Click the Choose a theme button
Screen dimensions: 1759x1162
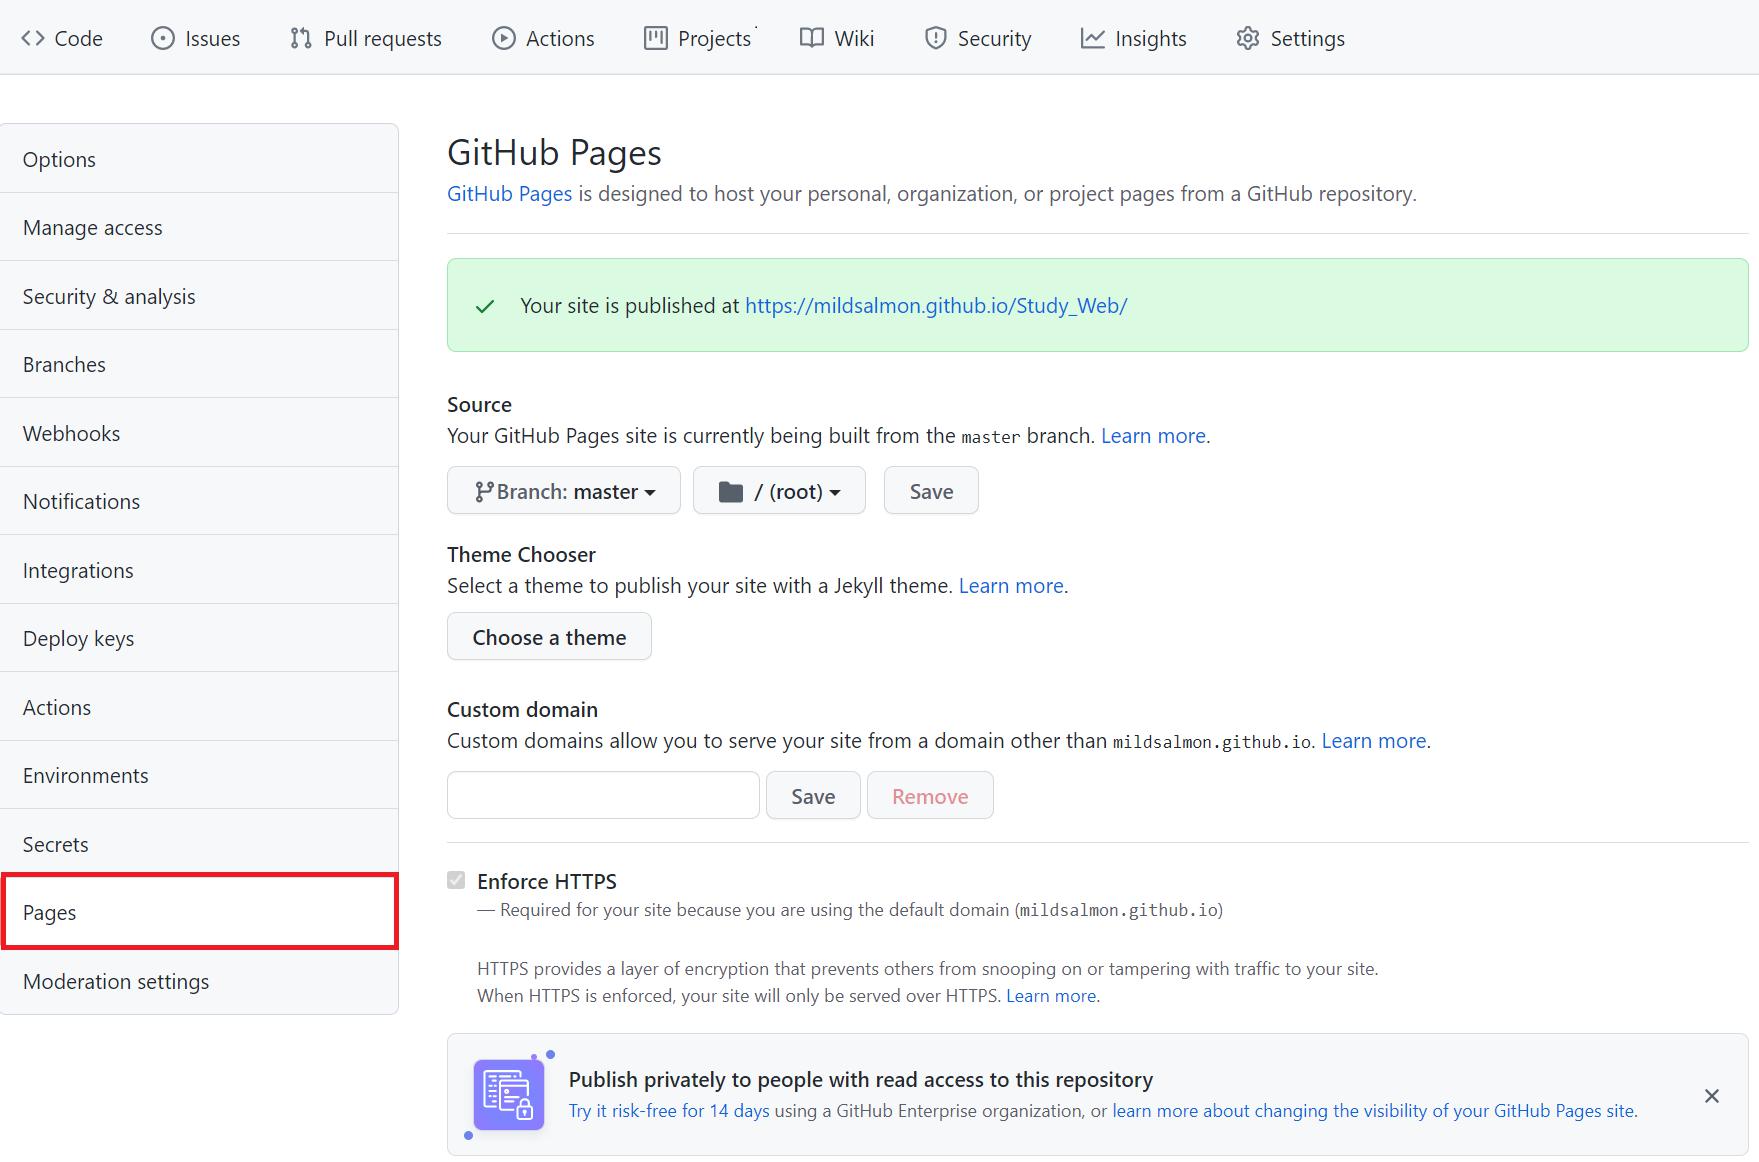(x=549, y=637)
